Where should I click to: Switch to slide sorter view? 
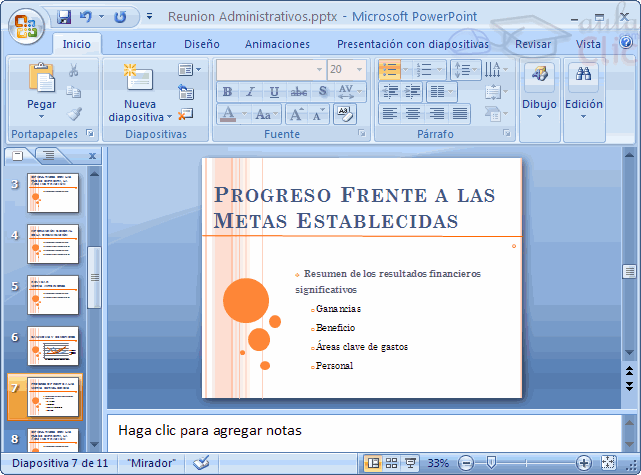391,463
